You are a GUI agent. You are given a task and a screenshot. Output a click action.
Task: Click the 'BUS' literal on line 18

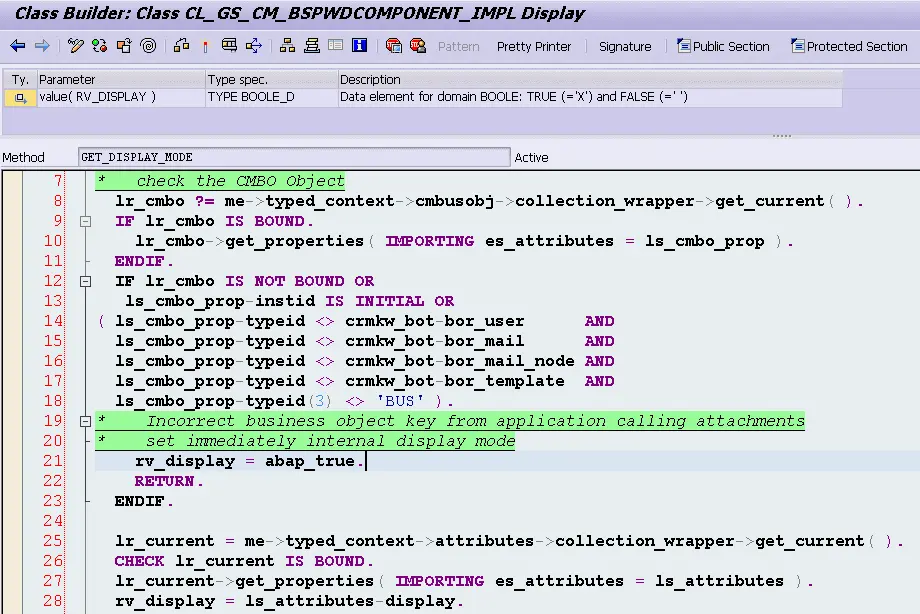400,401
